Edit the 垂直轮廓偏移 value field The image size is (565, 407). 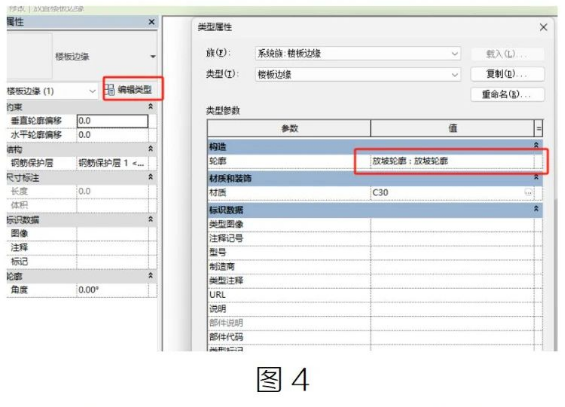[112, 121]
